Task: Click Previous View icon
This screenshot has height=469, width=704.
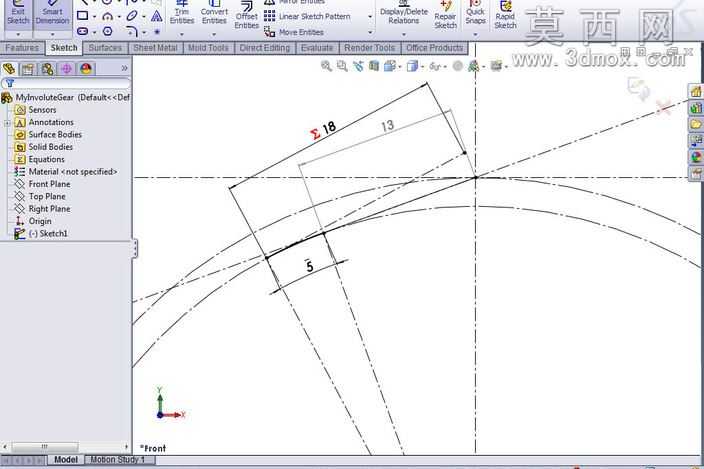Action: [358, 66]
